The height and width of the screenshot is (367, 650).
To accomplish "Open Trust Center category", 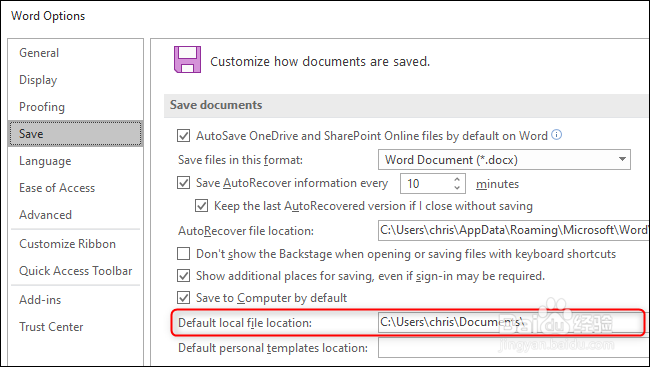I will 51,327.
